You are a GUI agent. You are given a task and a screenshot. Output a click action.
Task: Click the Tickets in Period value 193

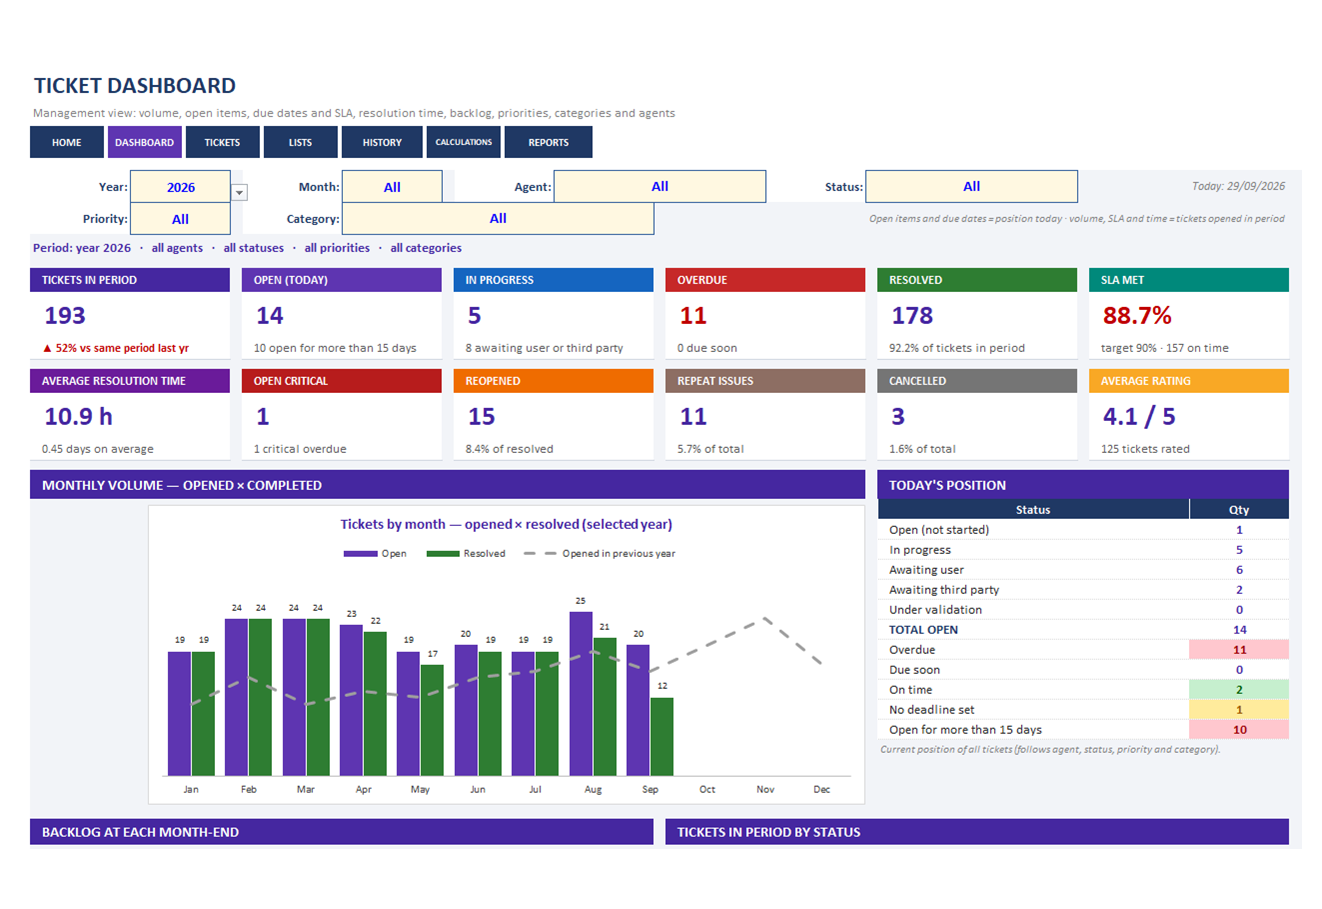65,316
